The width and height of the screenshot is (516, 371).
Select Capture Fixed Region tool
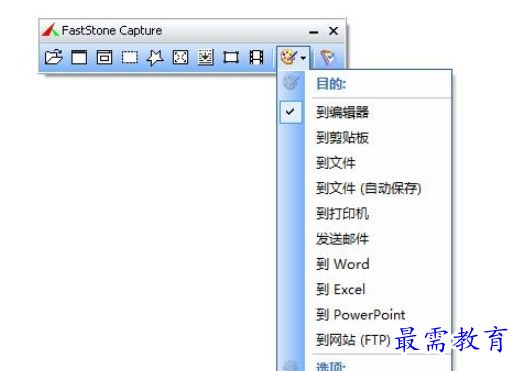point(231,57)
